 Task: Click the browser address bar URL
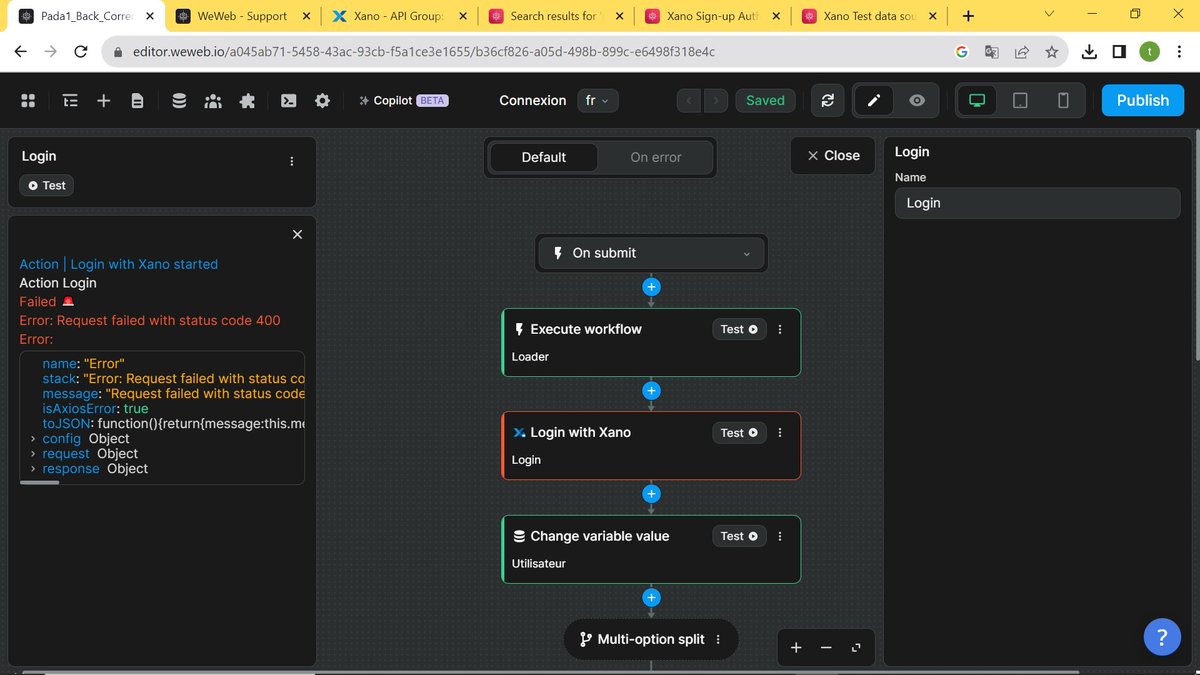tap(423, 52)
